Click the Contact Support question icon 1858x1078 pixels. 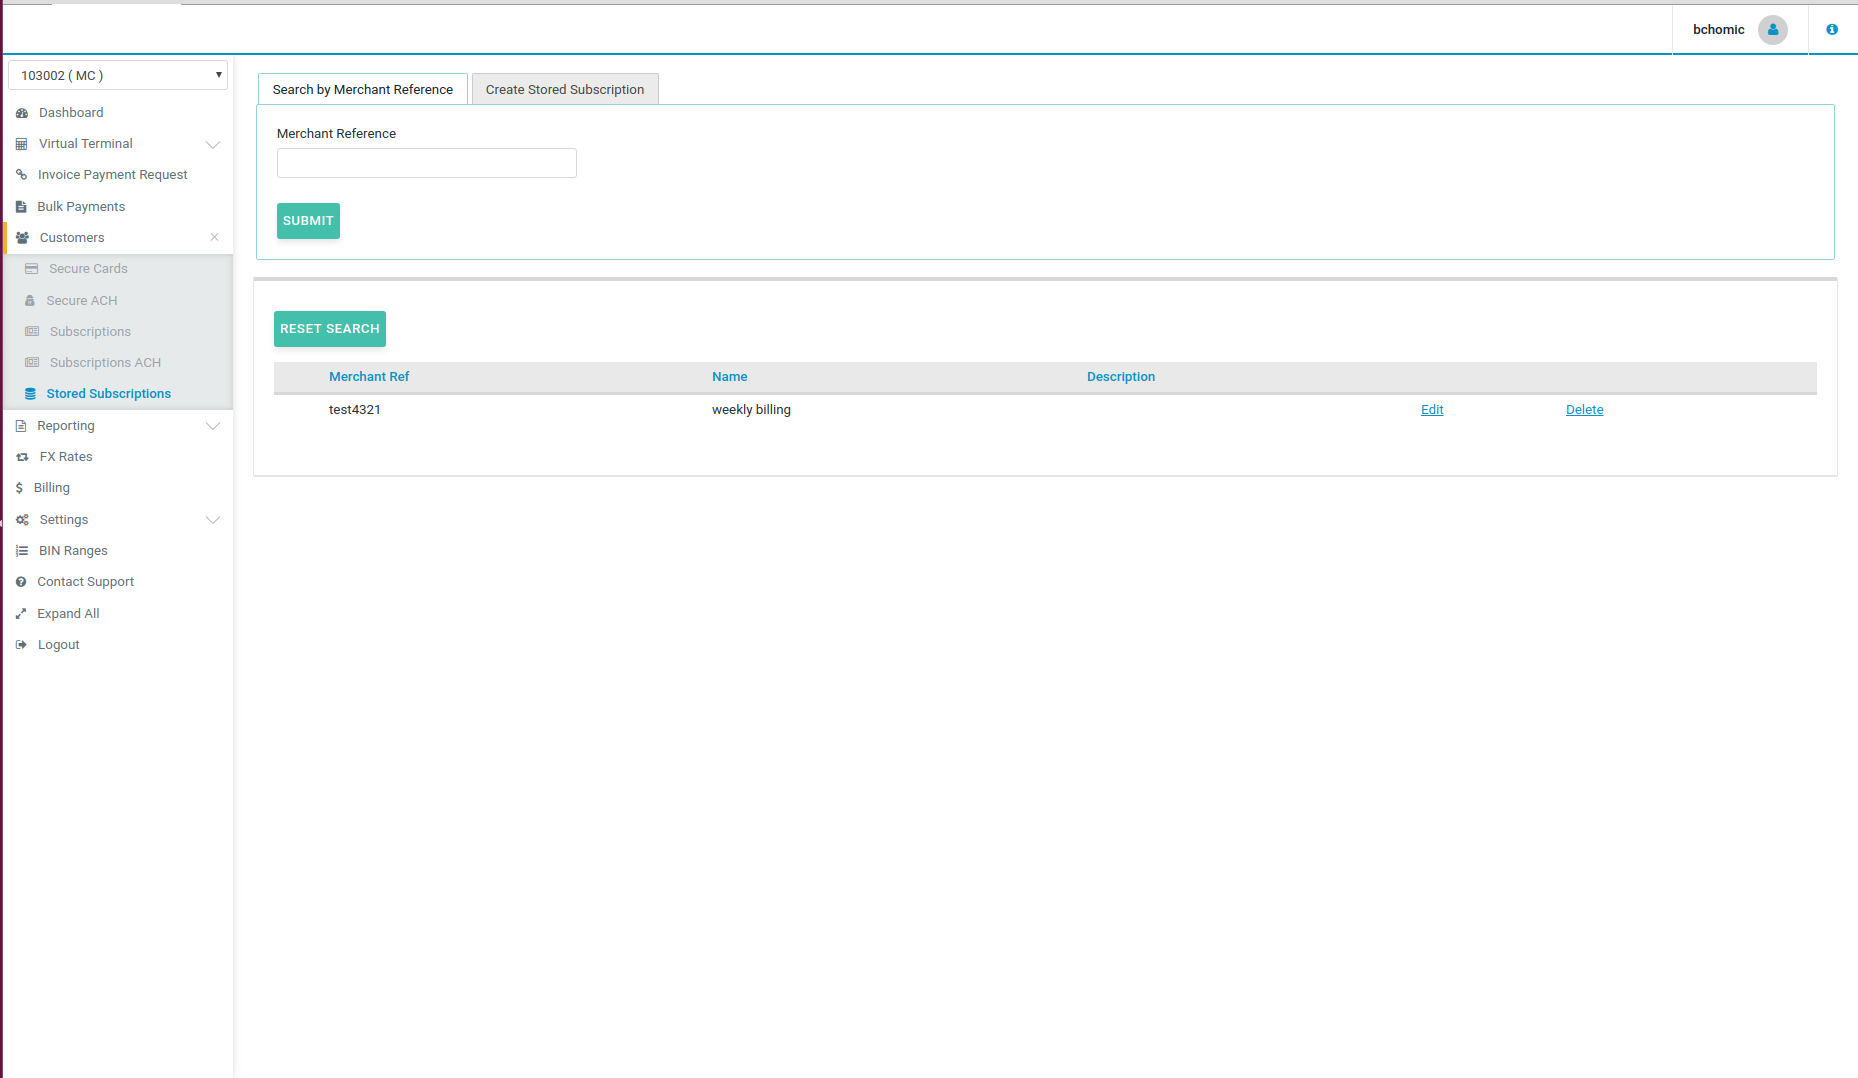click(21, 582)
